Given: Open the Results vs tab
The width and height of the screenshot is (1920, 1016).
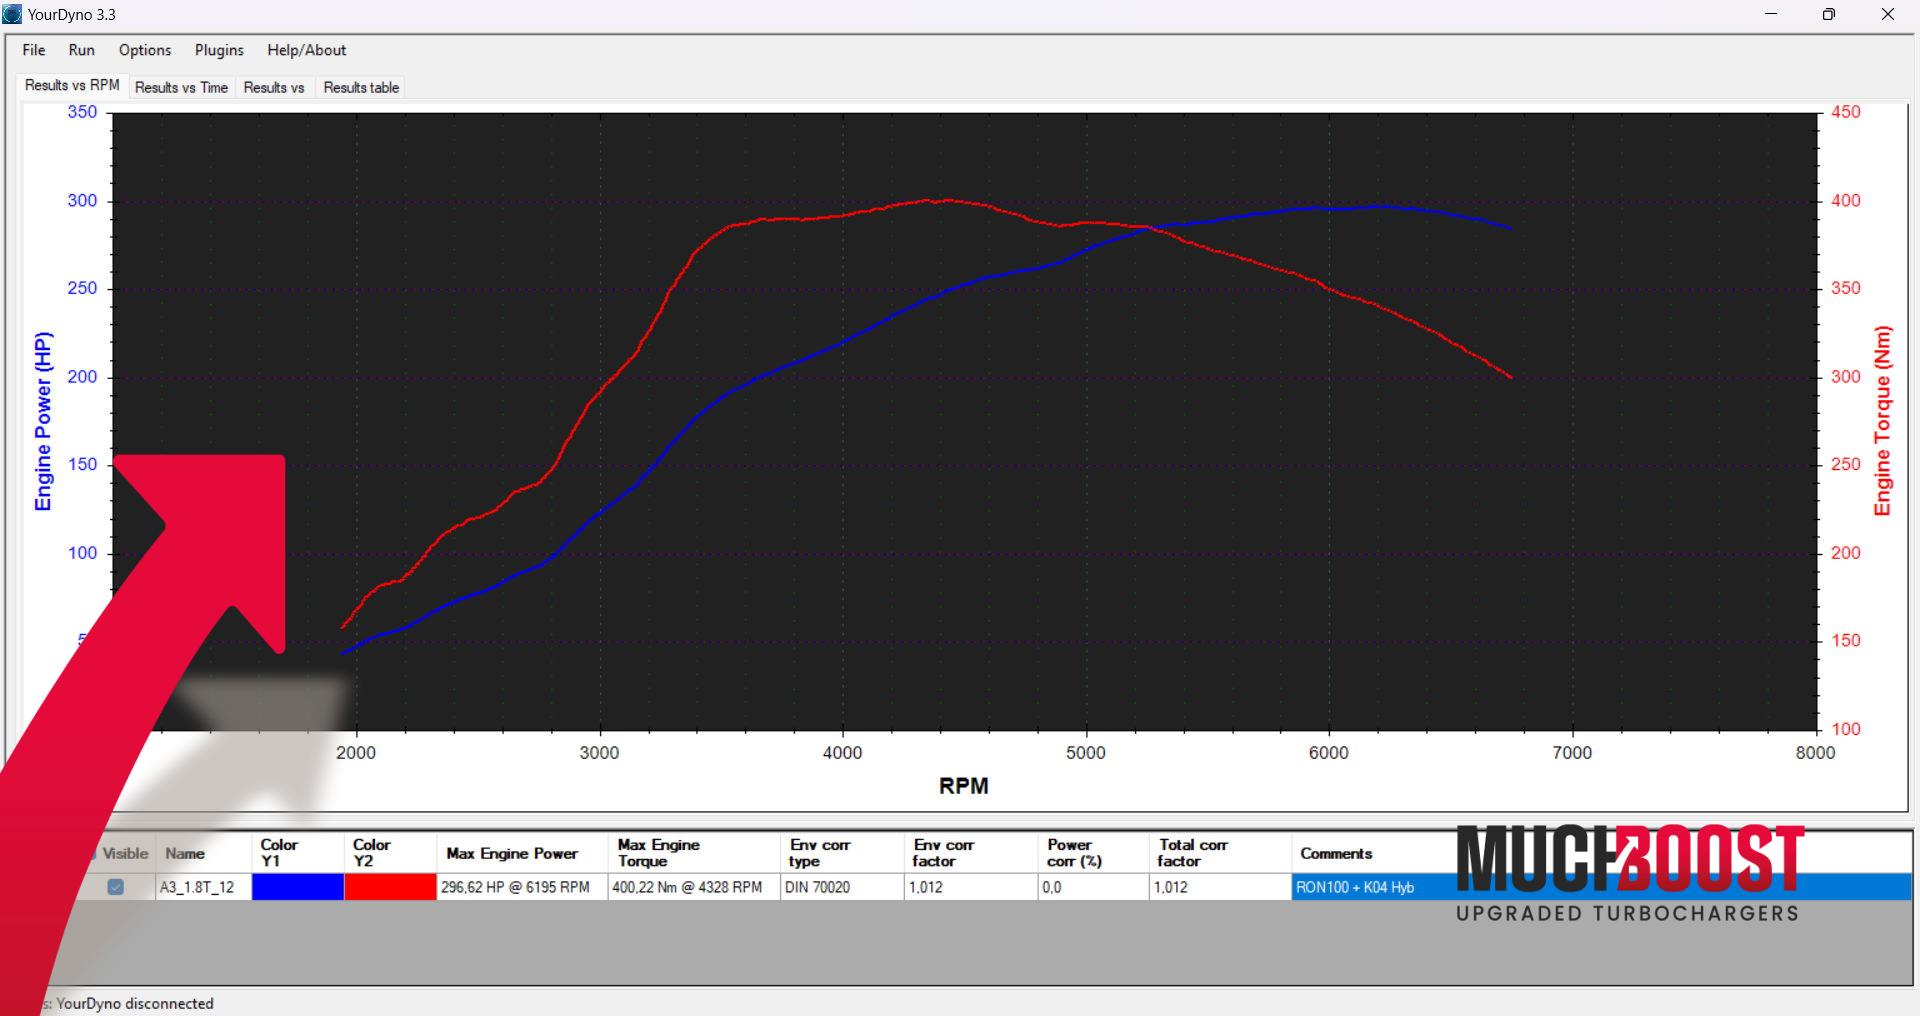Looking at the screenshot, I should tap(274, 88).
